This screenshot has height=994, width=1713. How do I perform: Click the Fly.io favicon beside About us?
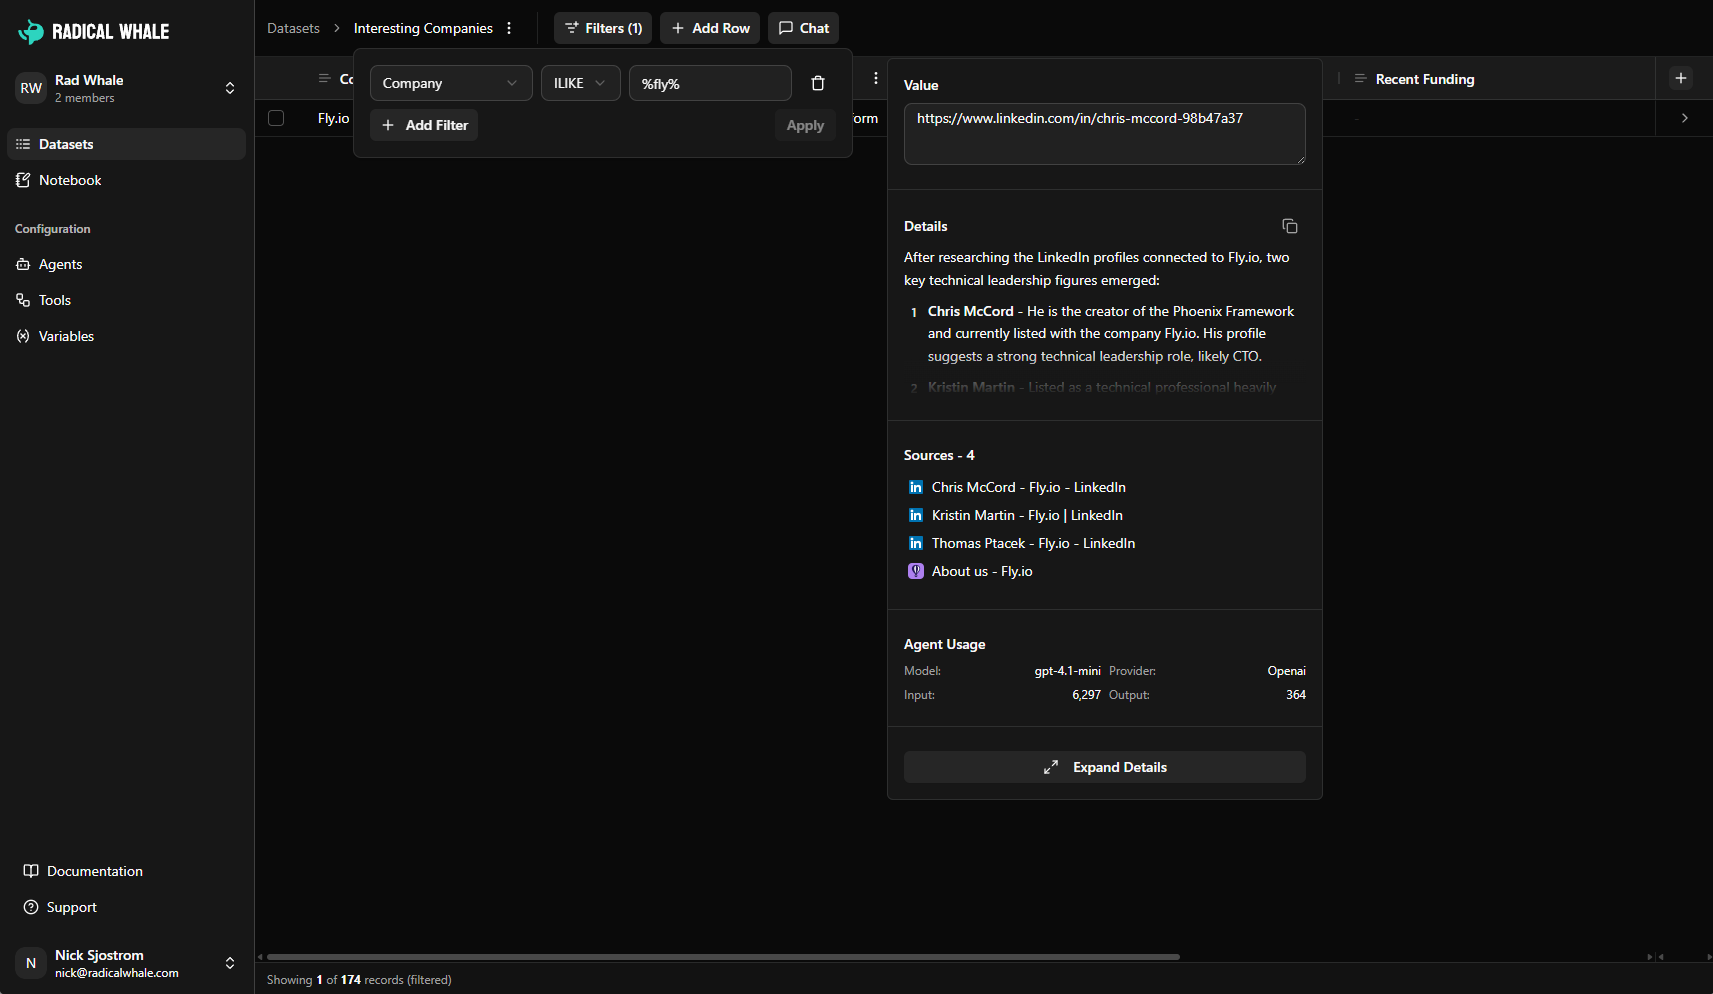pos(916,571)
